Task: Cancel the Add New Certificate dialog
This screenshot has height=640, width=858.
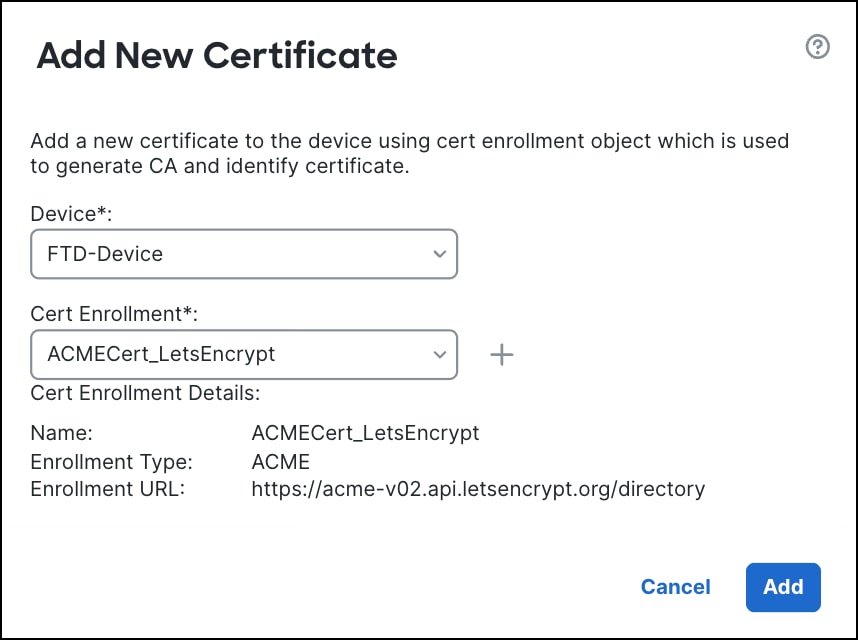Action: (x=676, y=587)
